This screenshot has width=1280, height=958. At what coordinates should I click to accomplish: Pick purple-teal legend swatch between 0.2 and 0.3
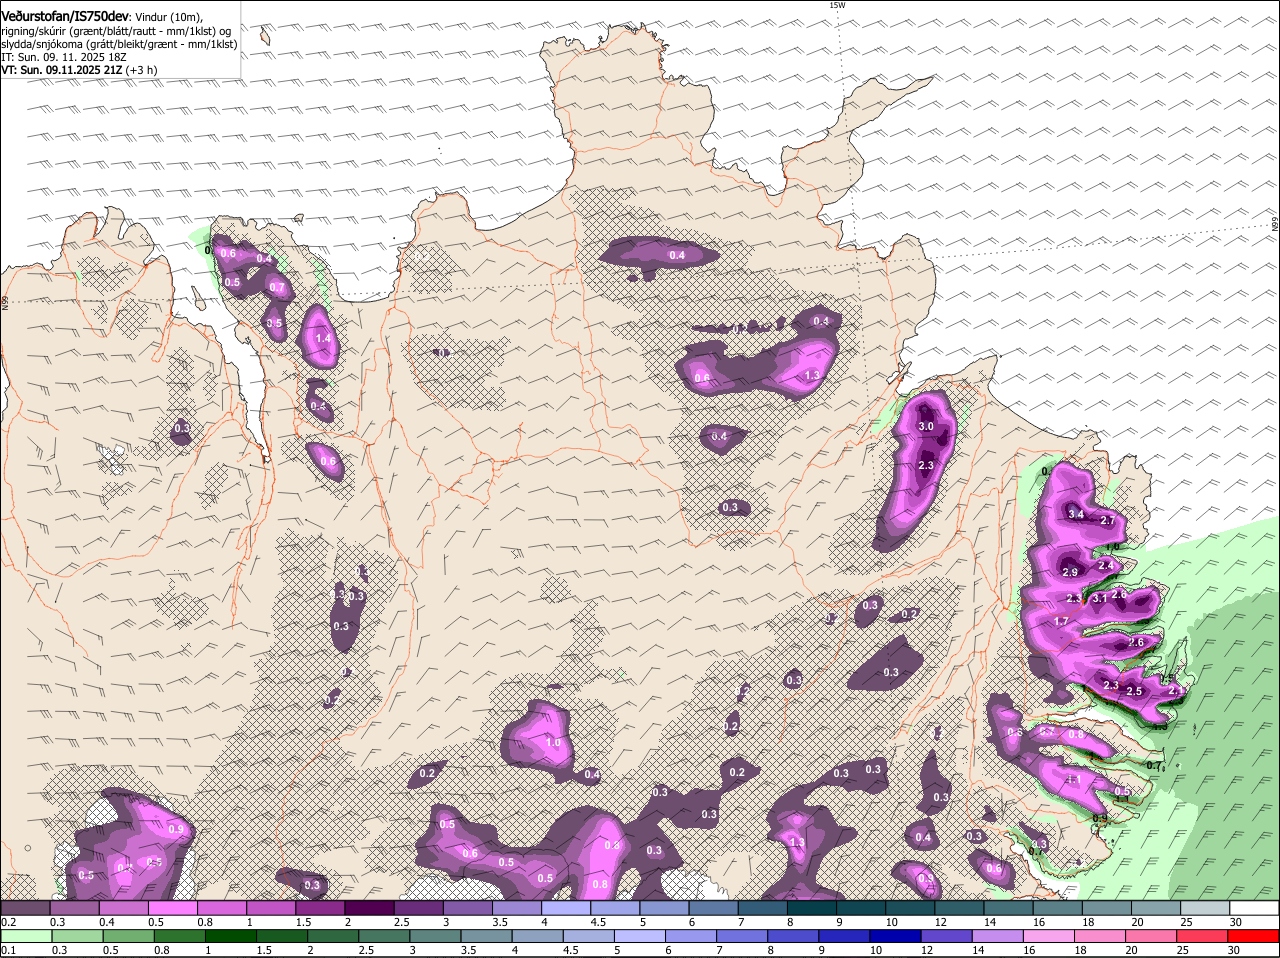(x=25, y=907)
